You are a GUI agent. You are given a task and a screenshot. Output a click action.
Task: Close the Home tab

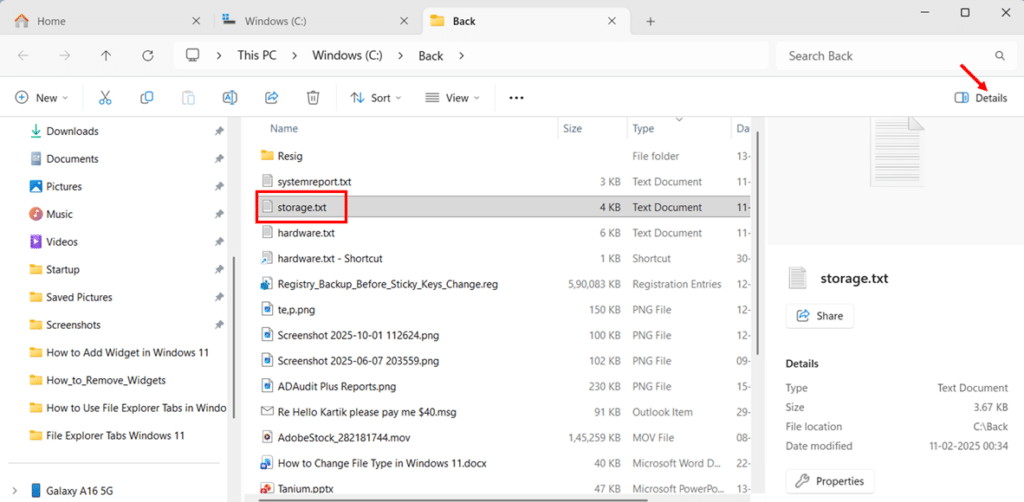pyautogui.click(x=195, y=21)
